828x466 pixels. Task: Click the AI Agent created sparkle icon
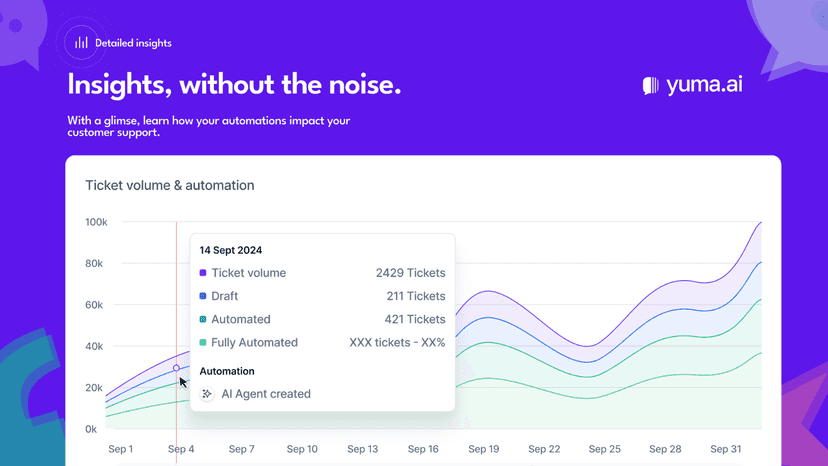[x=207, y=394]
